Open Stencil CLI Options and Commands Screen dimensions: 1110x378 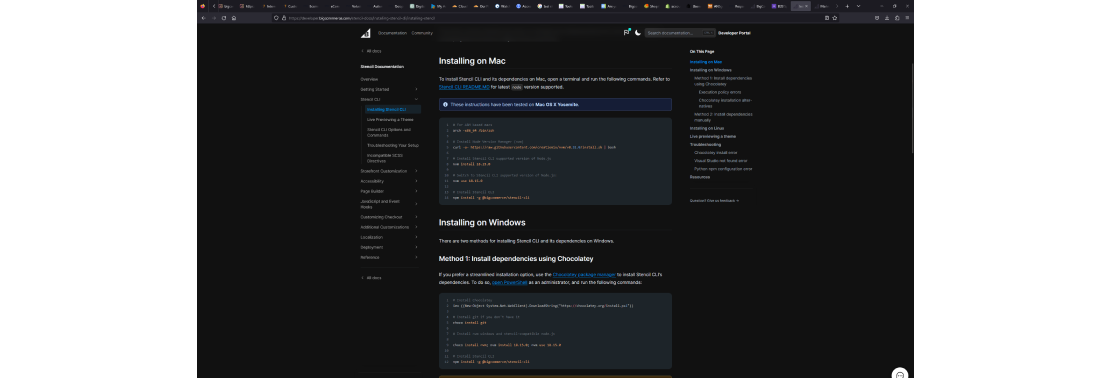[389, 132]
